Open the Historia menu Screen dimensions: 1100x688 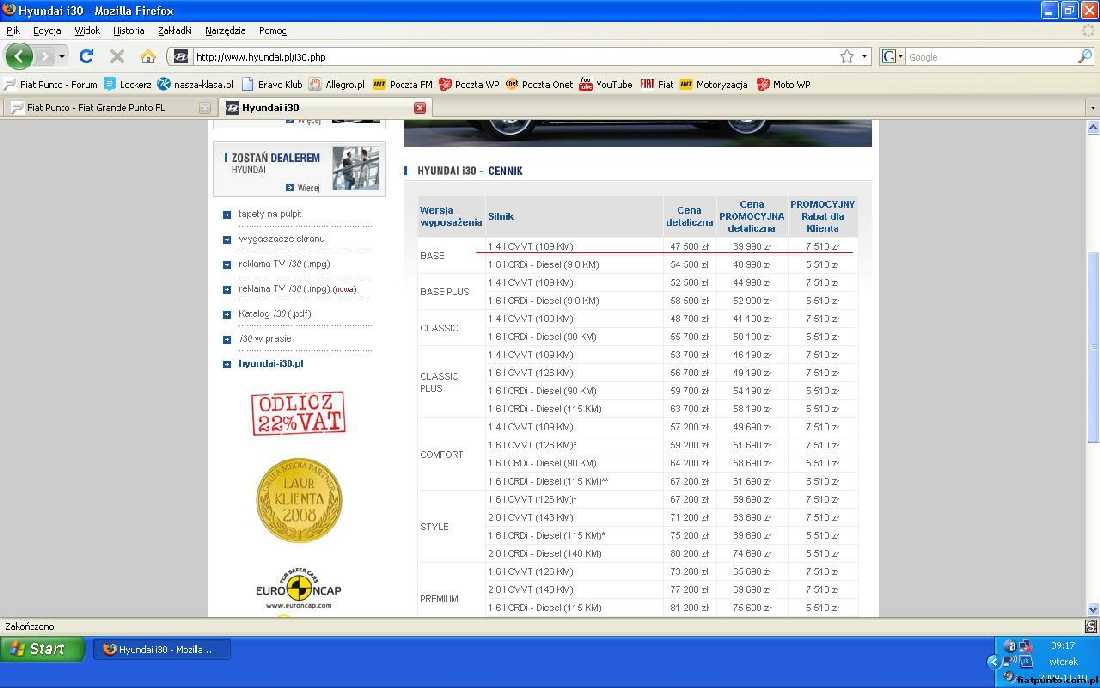tap(128, 31)
